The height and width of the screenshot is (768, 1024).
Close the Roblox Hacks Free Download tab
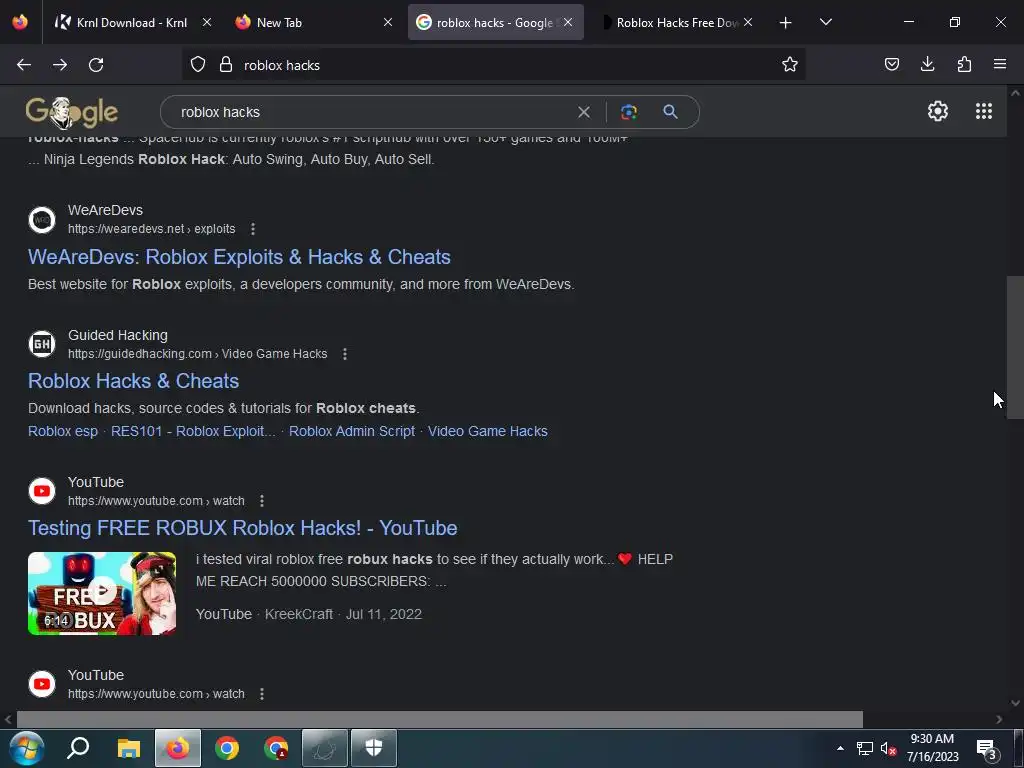click(748, 23)
